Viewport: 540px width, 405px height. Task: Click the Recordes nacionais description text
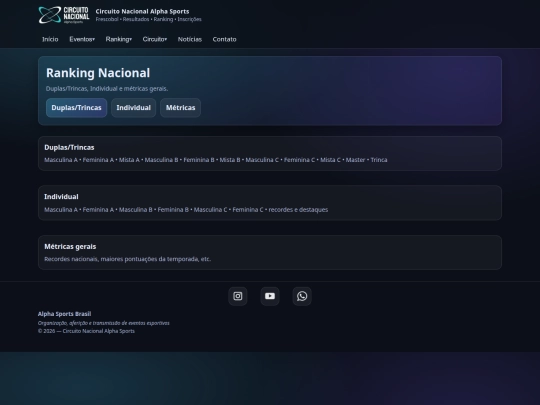[x=127, y=259]
